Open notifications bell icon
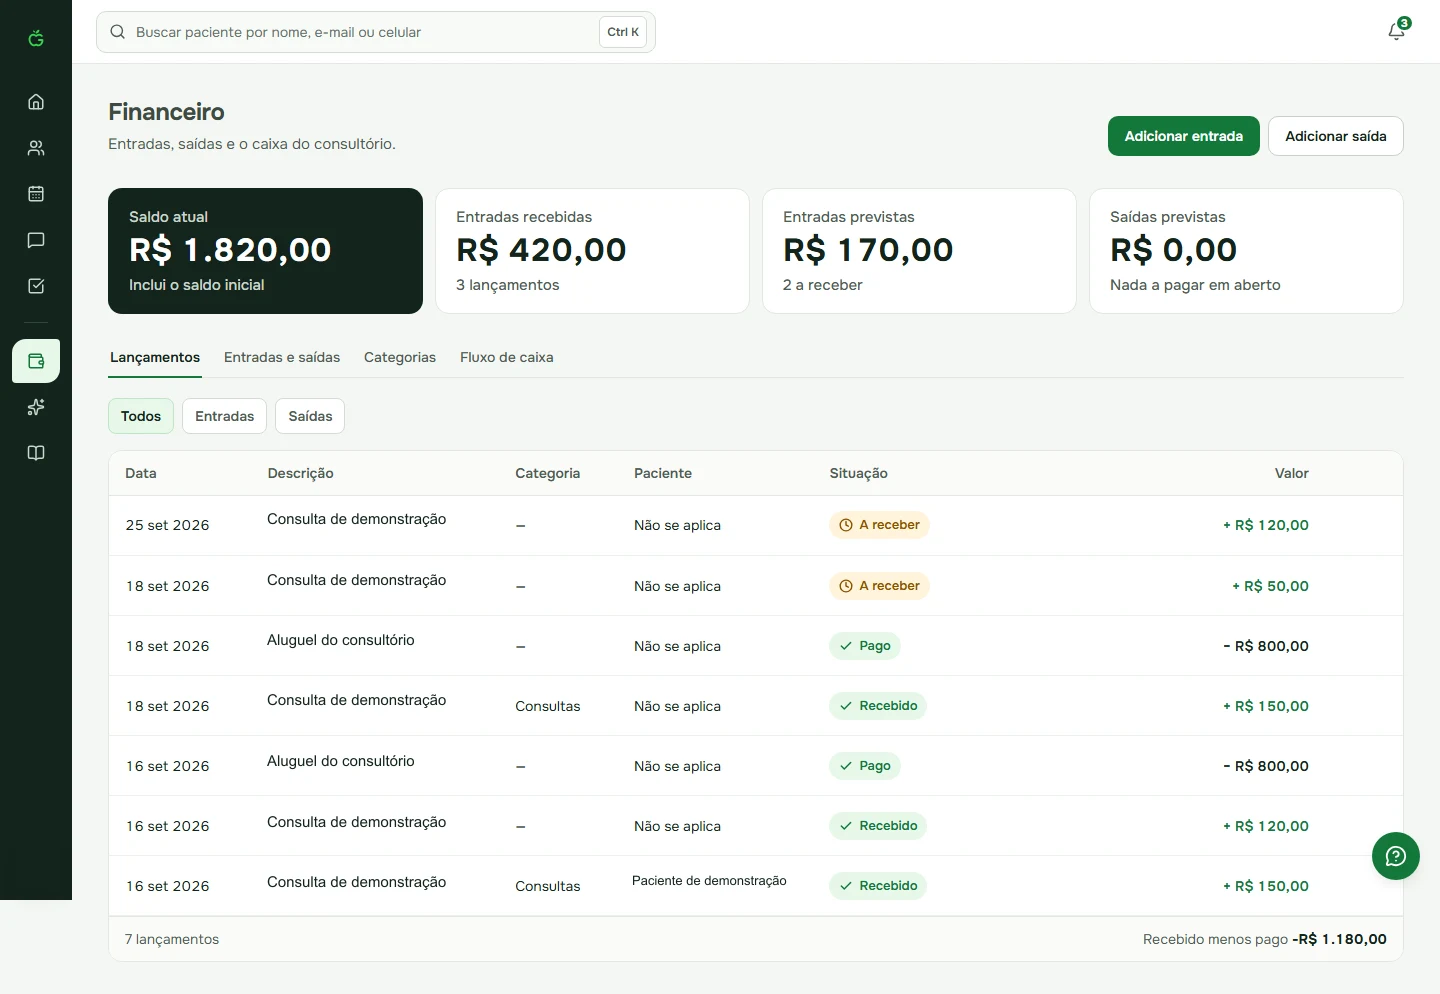This screenshot has width=1440, height=994. (x=1397, y=31)
